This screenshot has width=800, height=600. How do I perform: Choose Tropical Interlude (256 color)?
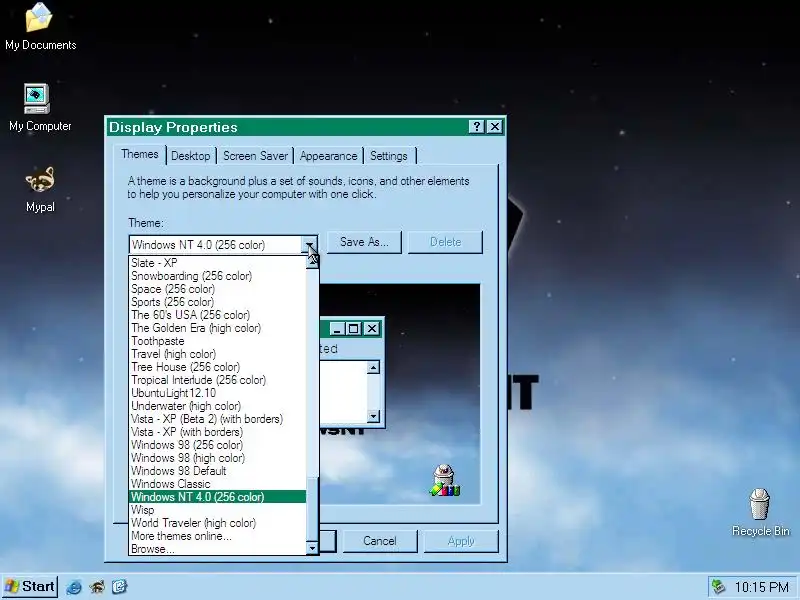(217, 380)
